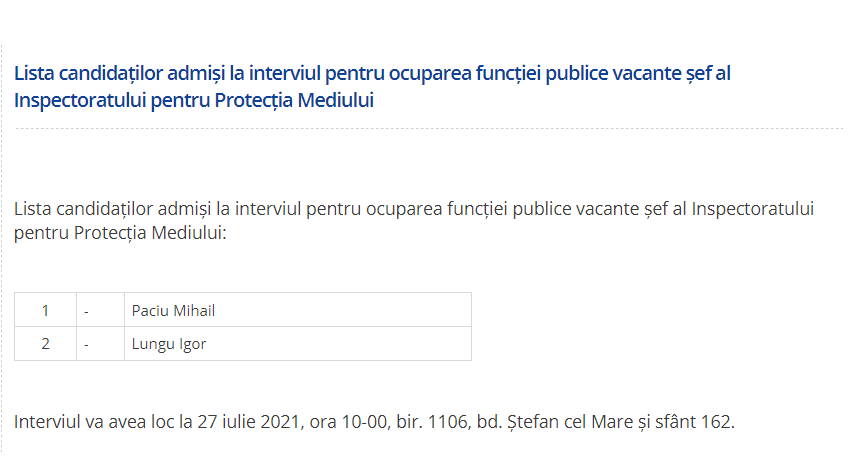Click 'Protecția Mediului' in the blue title
The width and height of the screenshot is (850, 469).
[294, 100]
